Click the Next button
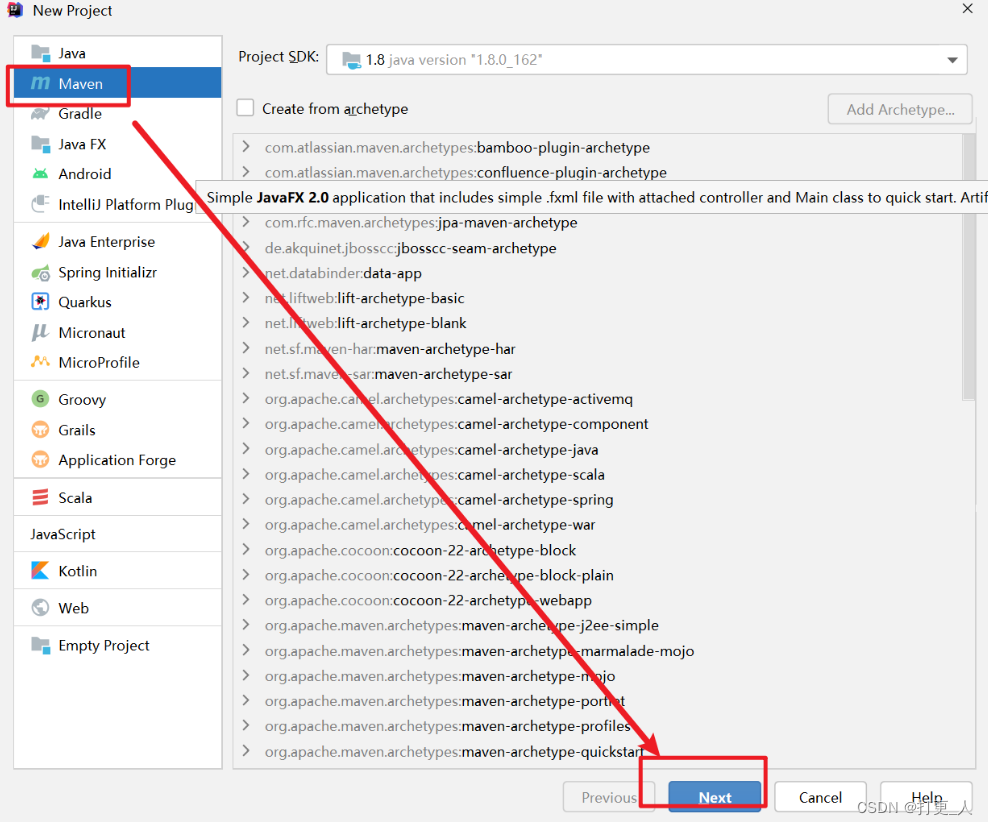988x825 pixels. click(x=715, y=797)
